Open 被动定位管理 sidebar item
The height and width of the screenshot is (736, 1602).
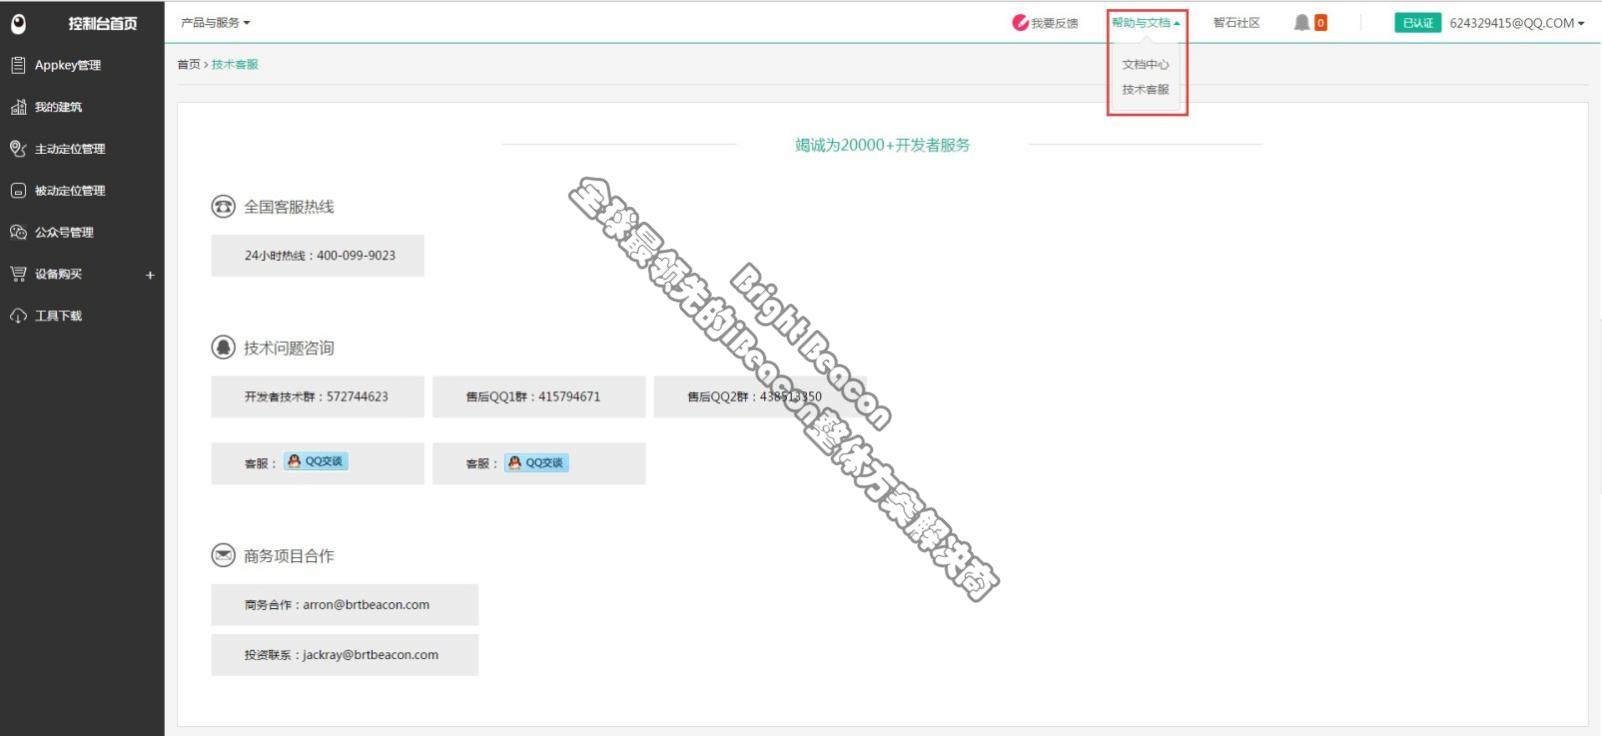pos(70,190)
